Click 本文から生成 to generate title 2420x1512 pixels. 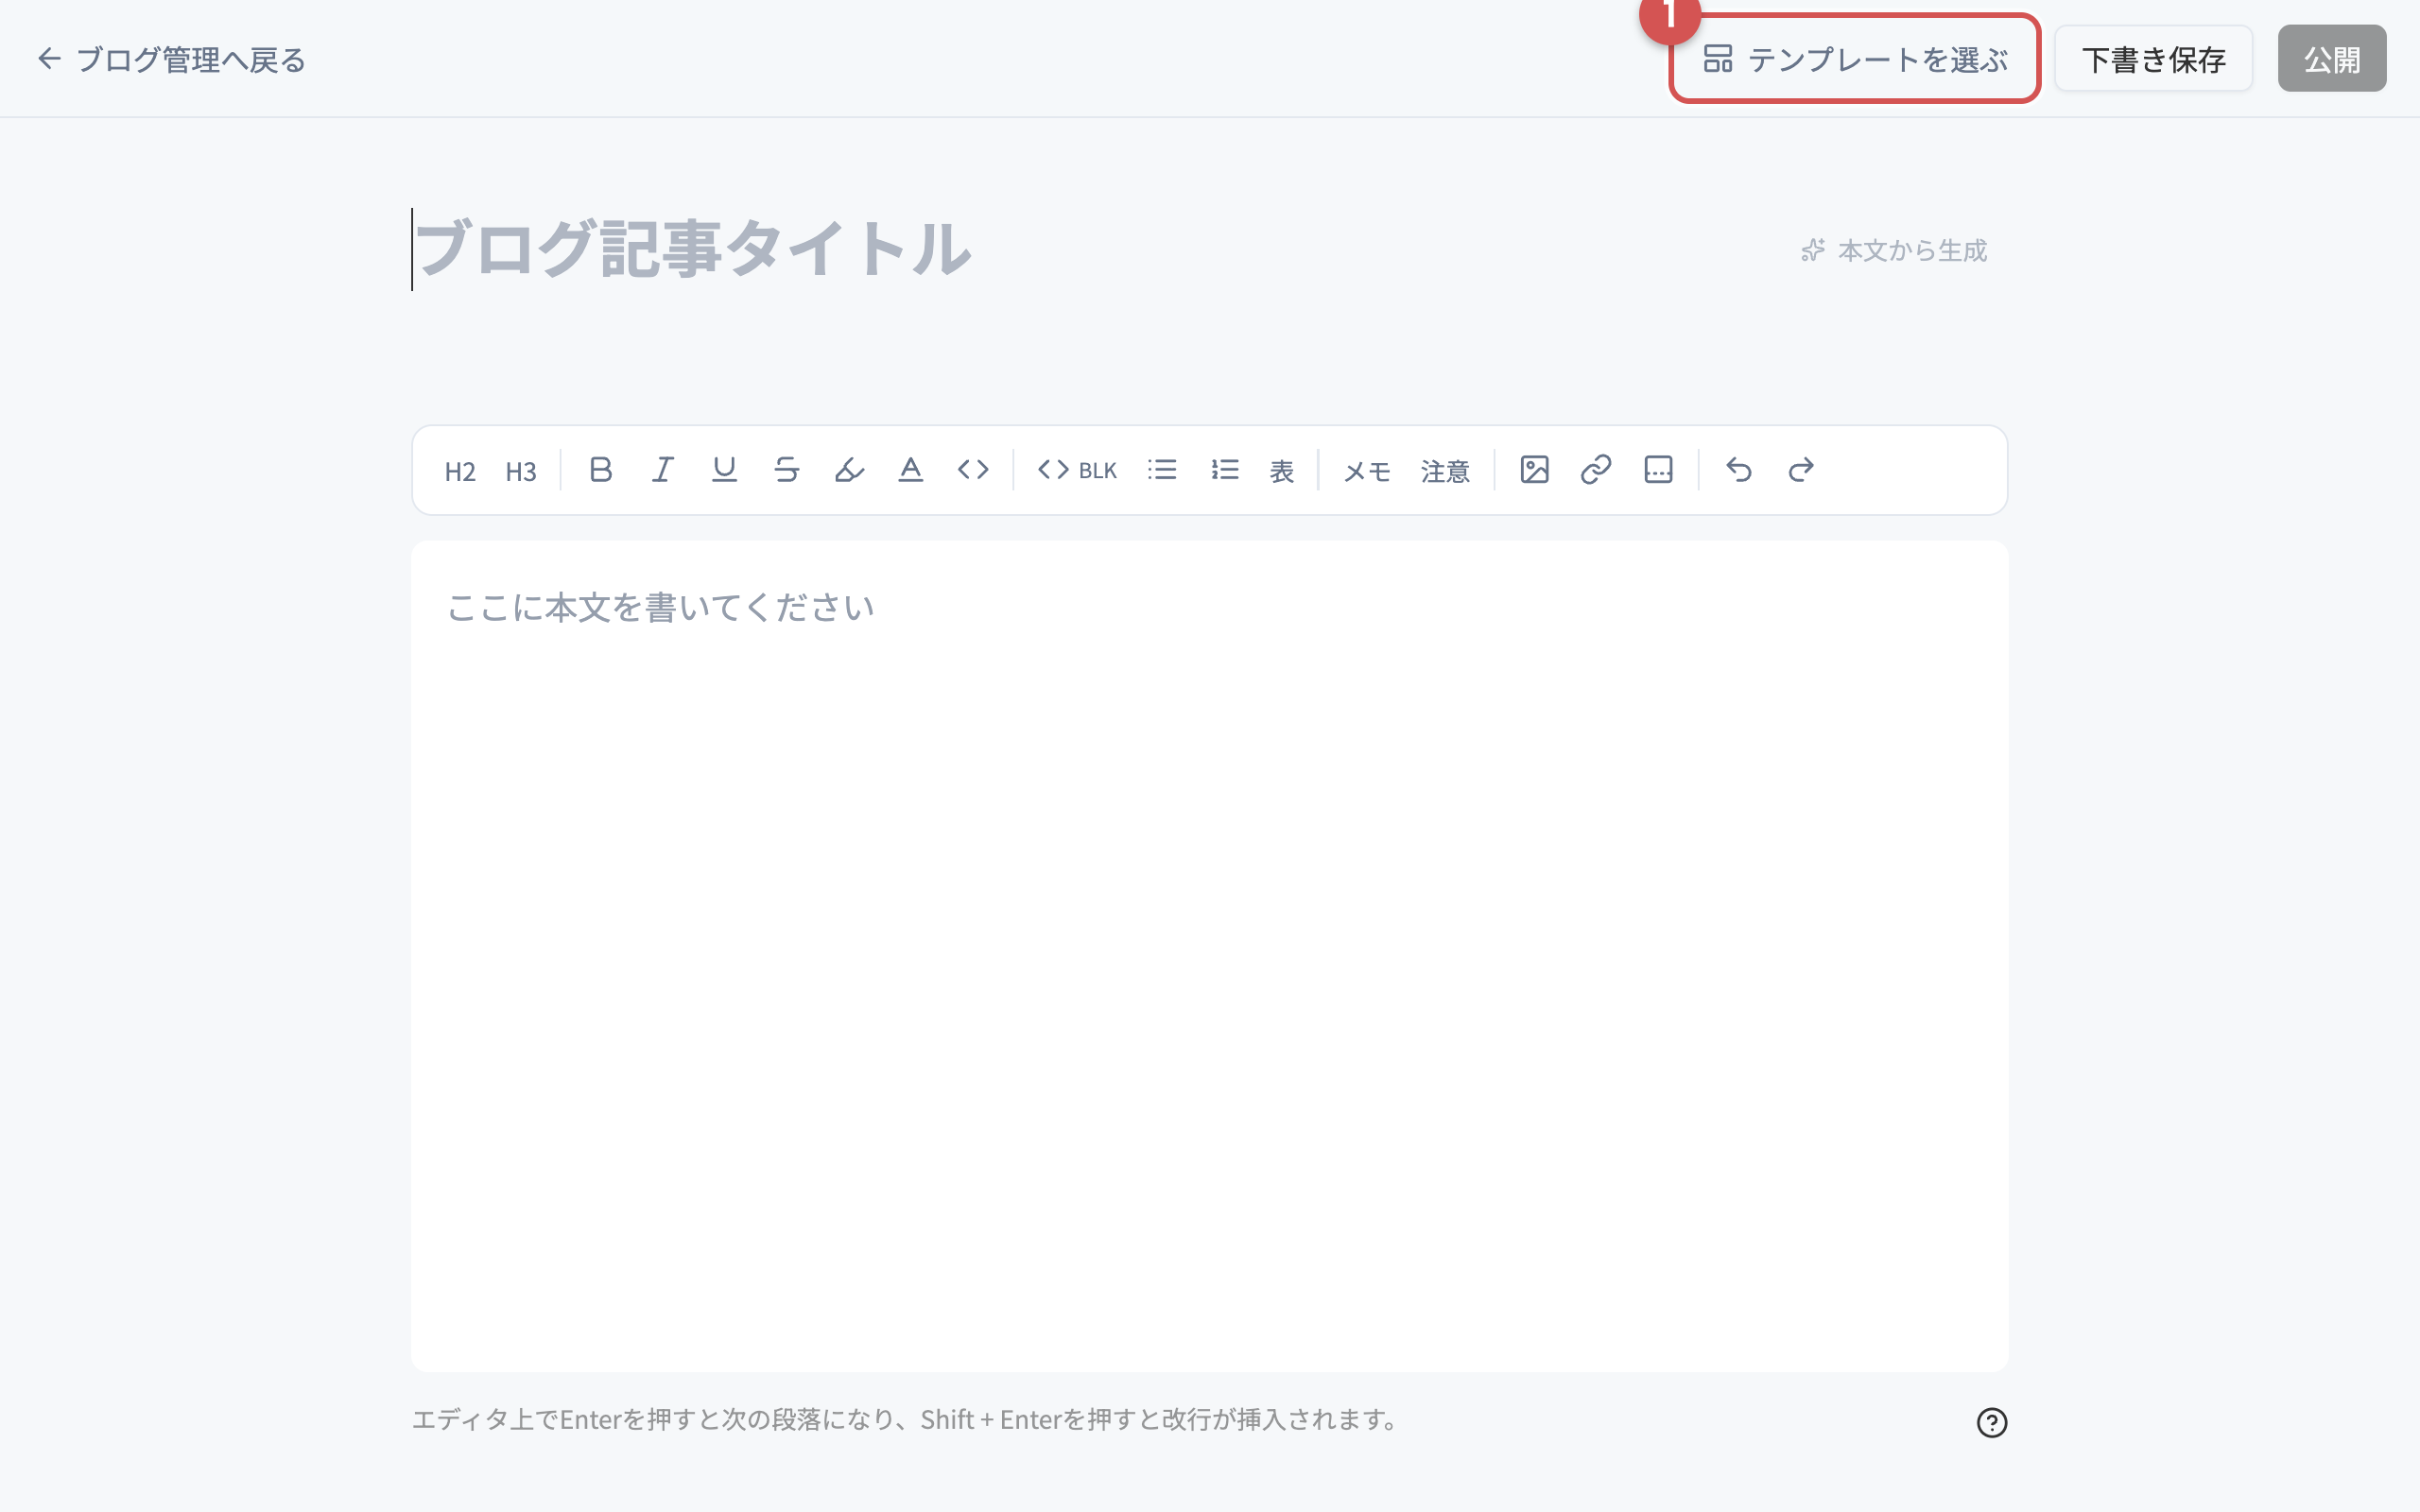point(1893,250)
